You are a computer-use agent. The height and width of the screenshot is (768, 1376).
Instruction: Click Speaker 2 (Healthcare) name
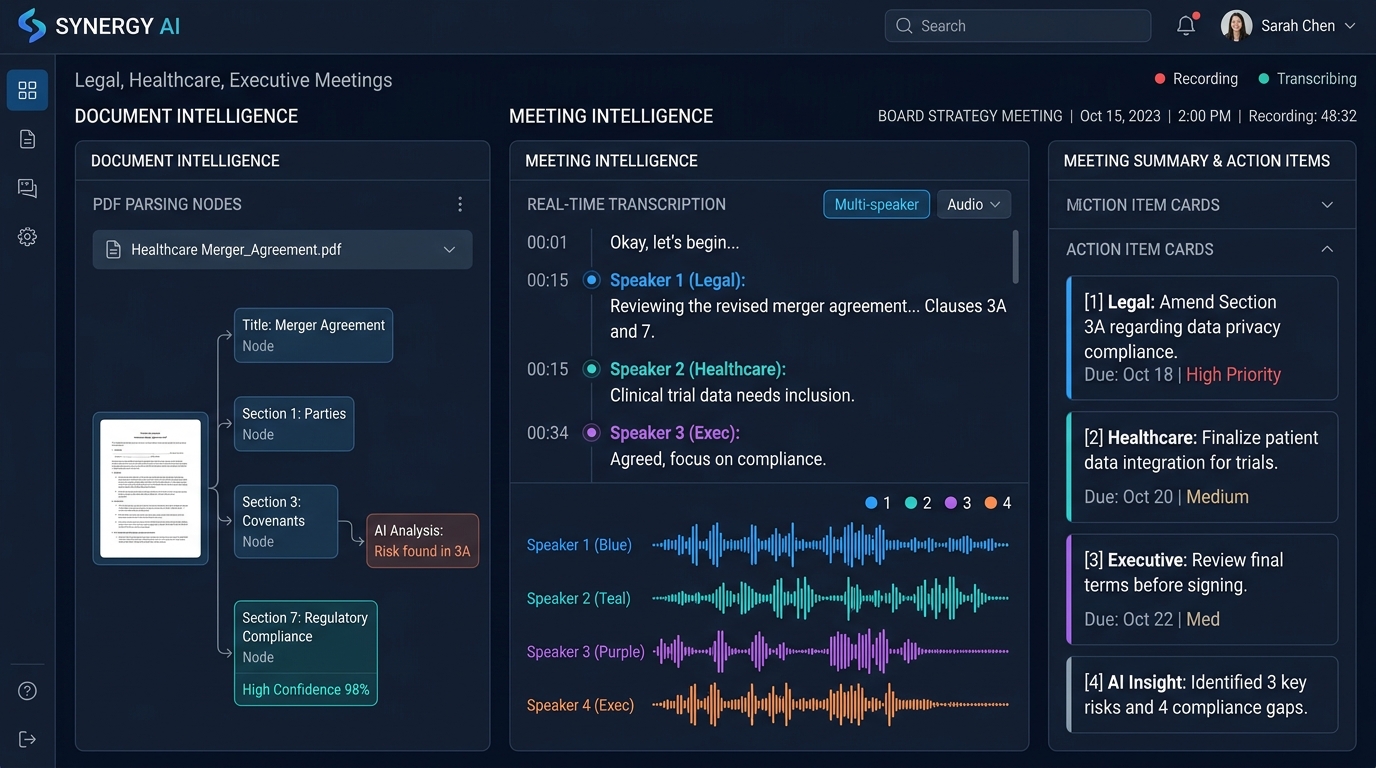[698, 369]
